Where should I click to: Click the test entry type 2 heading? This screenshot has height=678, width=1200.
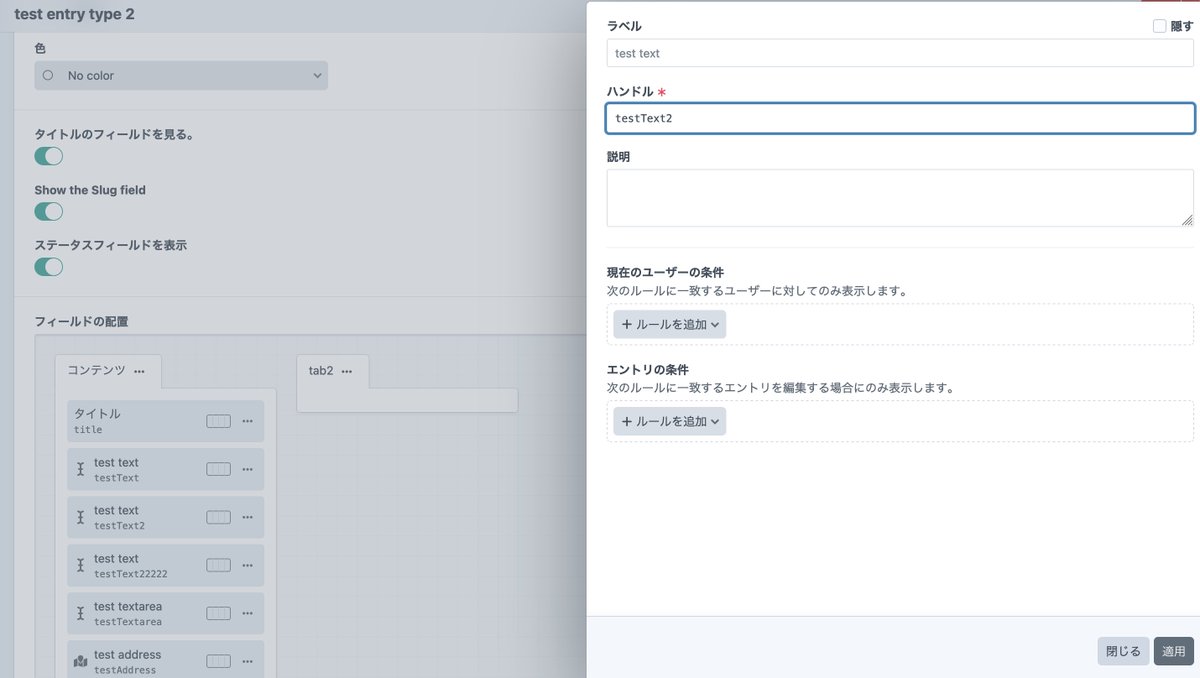(74, 15)
